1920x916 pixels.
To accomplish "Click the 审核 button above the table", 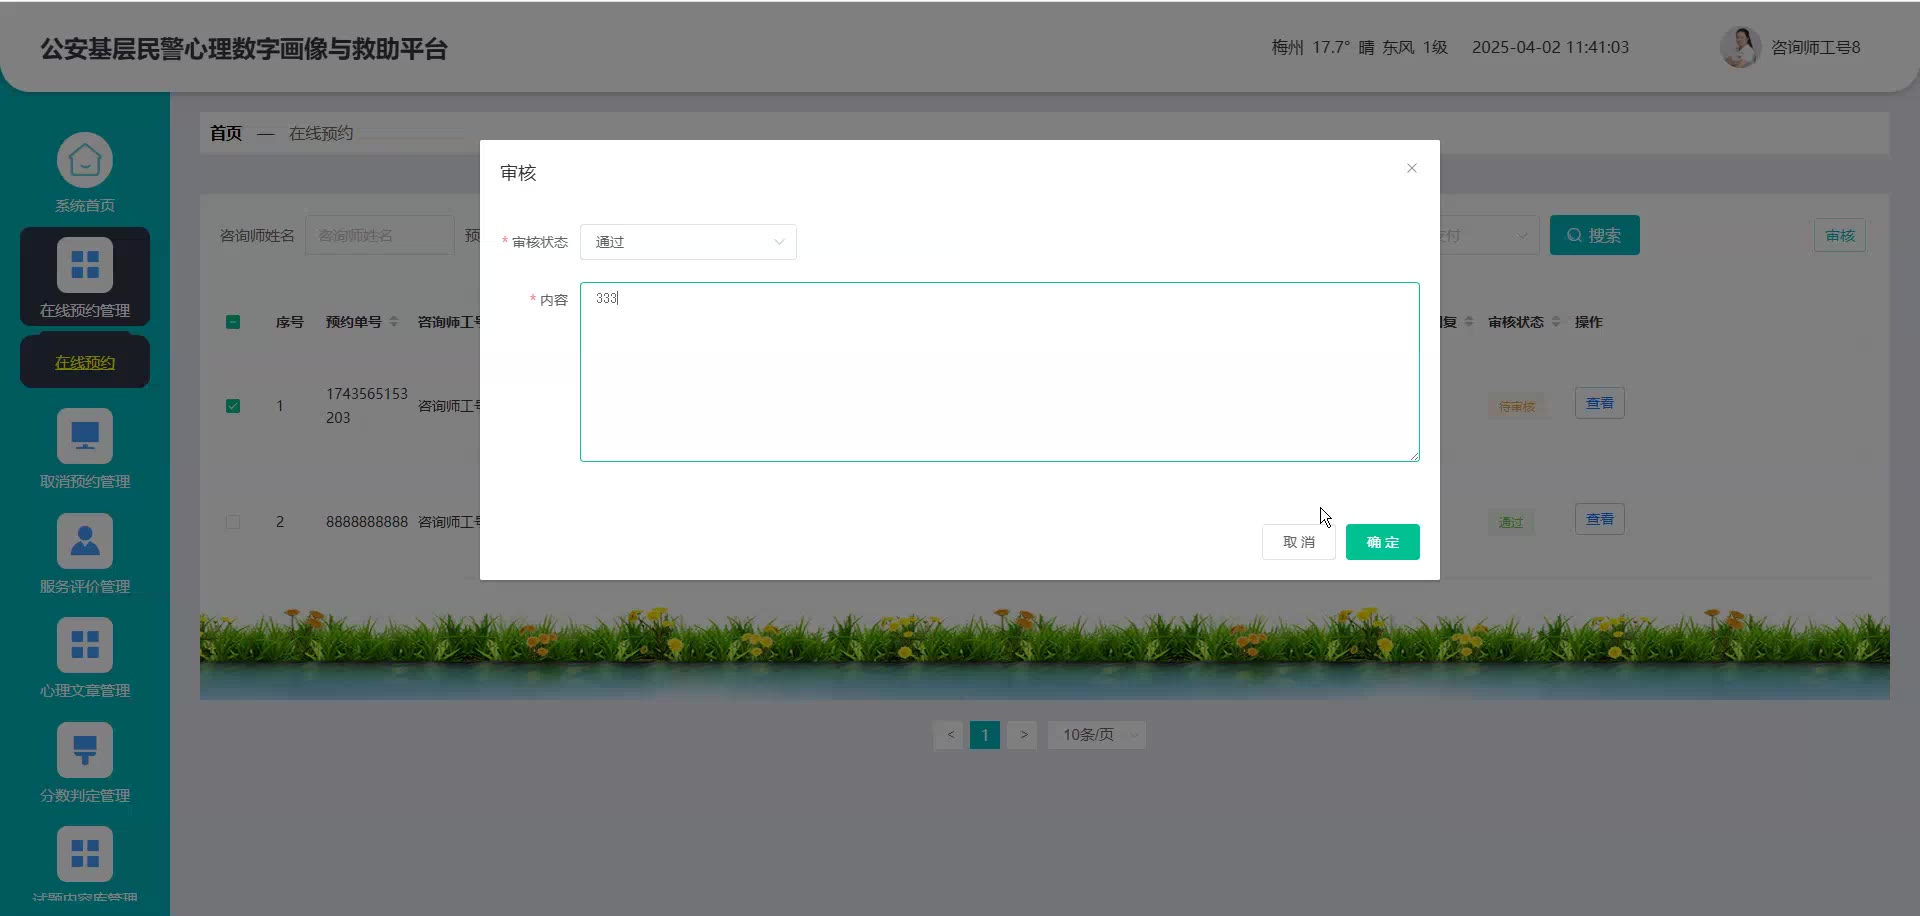I will (1840, 236).
